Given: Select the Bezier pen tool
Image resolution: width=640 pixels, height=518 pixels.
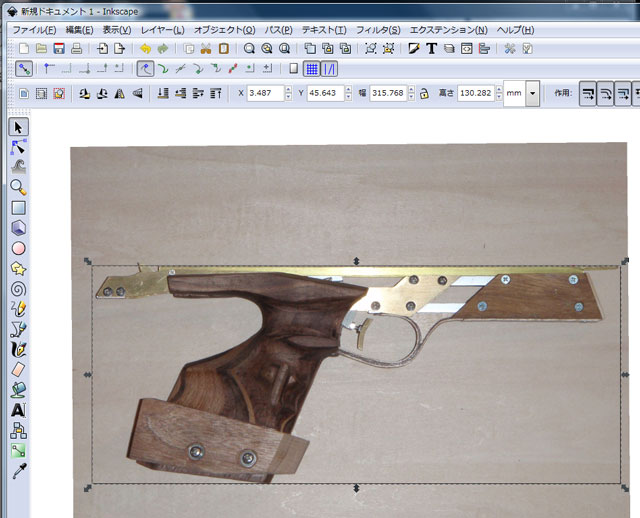Looking at the screenshot, I should tap(18, 329).
